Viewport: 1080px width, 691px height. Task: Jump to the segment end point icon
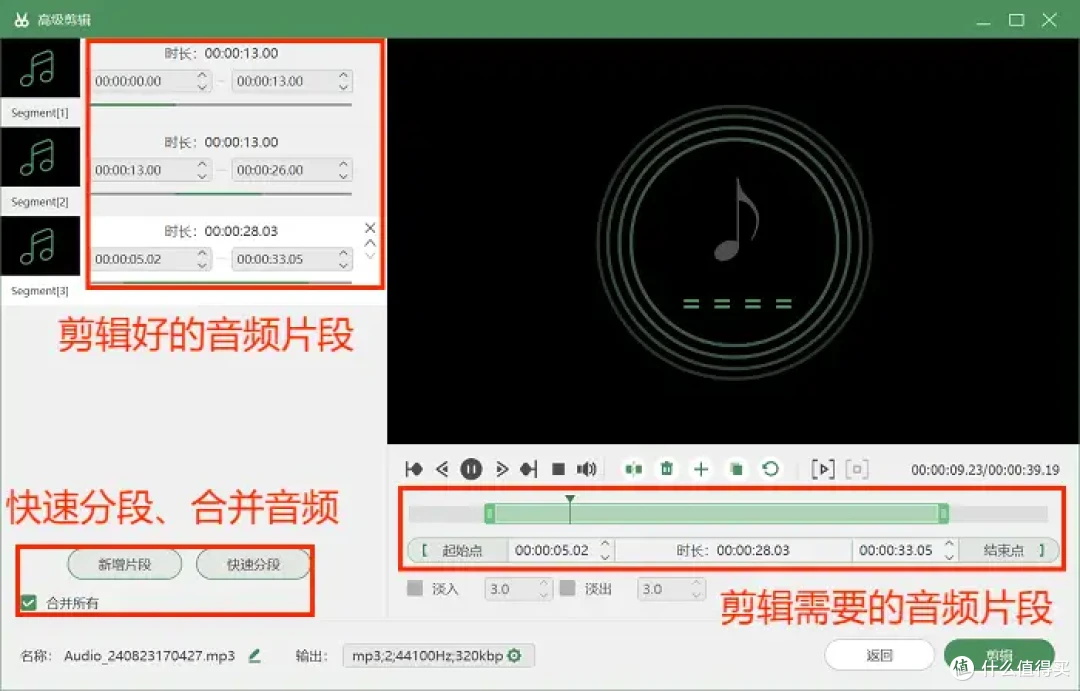click(x=529, y=469)
